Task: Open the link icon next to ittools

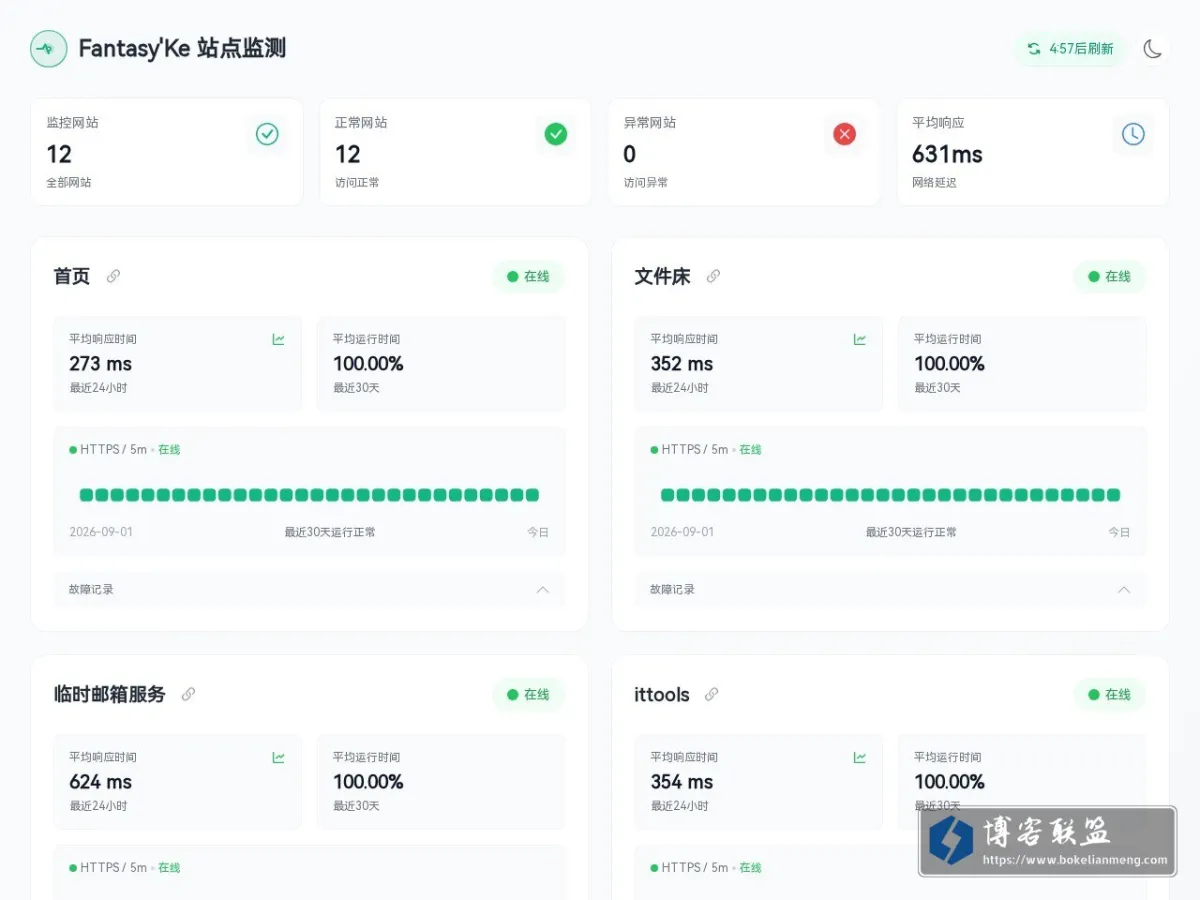Action: pos(712,694)
